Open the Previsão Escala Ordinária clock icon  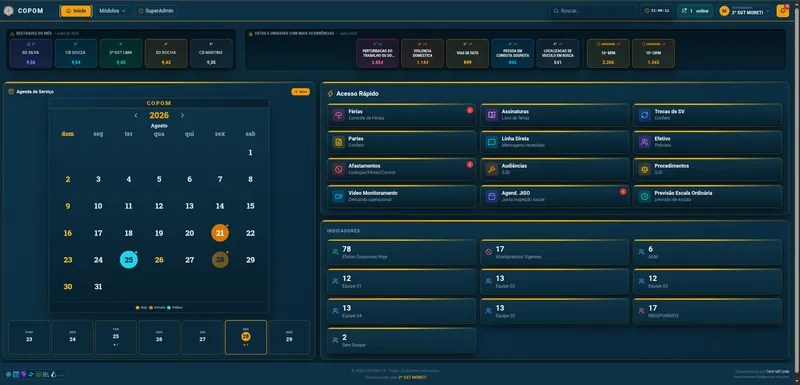tap(644, 196)
